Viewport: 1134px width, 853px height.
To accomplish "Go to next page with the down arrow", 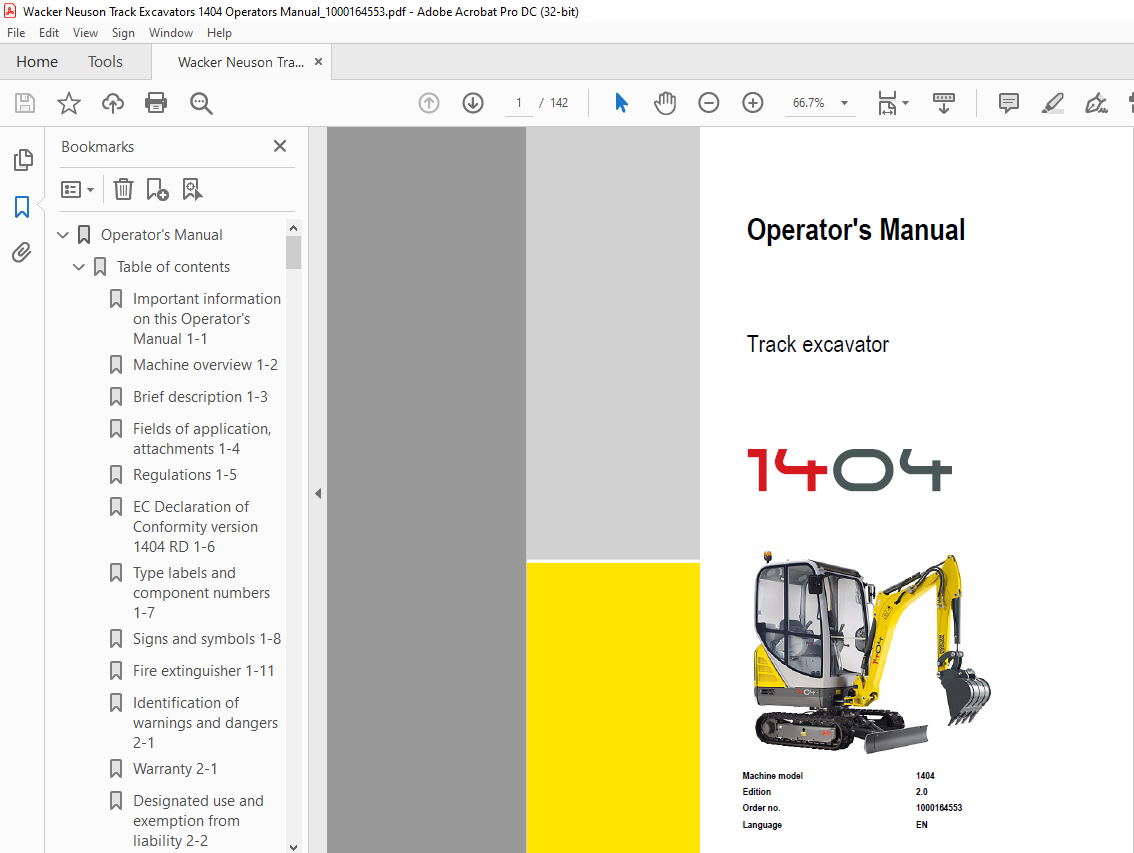I will [473, 103].
